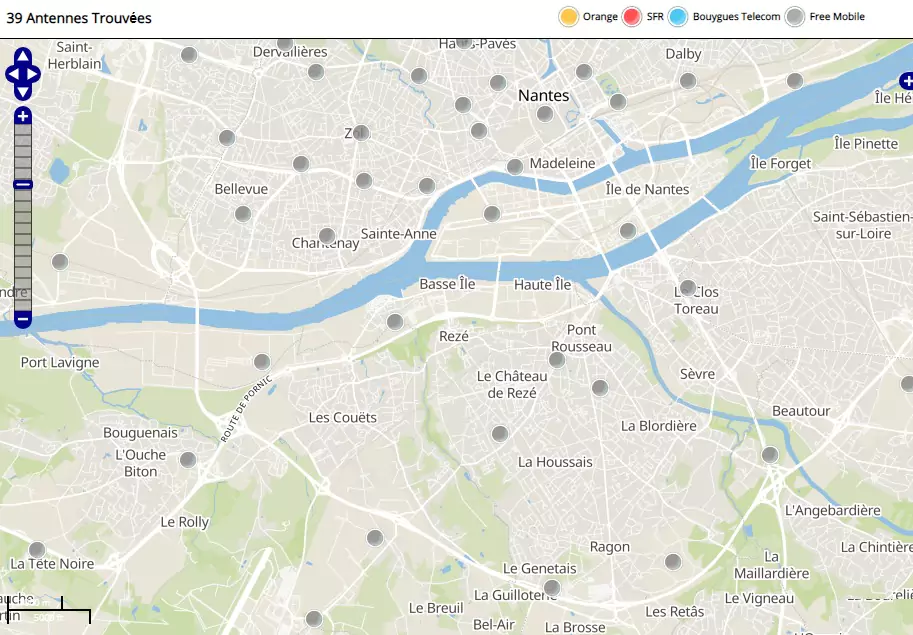The height and width of the screenshot is (635, 913).
Task: Select antenna marker near Le Clos Toreau
Action: pos(687,287)
